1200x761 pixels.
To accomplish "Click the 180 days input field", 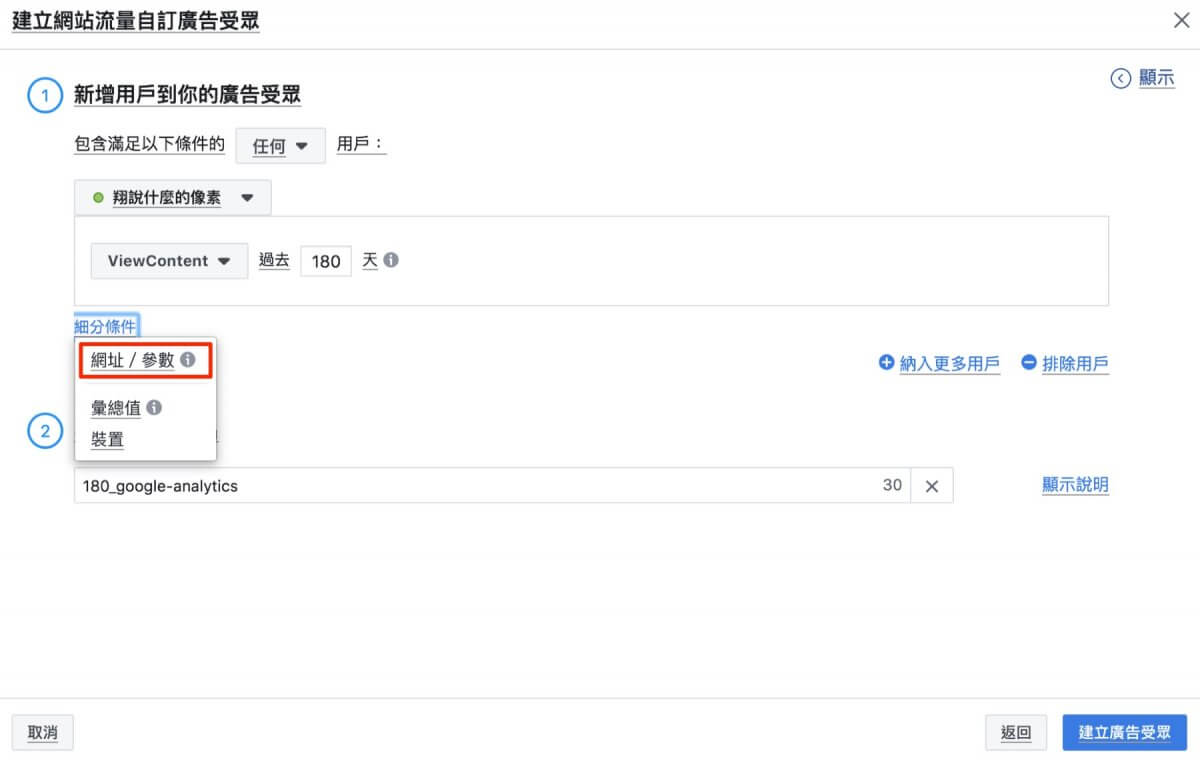I will pyautogui.click(x=326, y=261).
